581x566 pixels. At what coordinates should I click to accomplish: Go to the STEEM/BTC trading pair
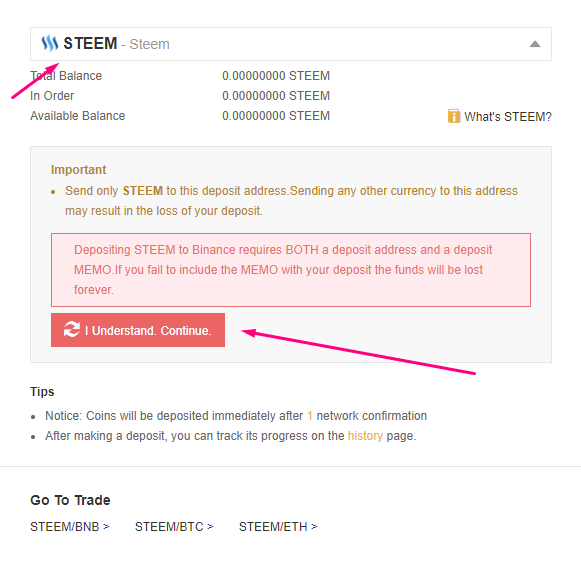pos(174,526)
